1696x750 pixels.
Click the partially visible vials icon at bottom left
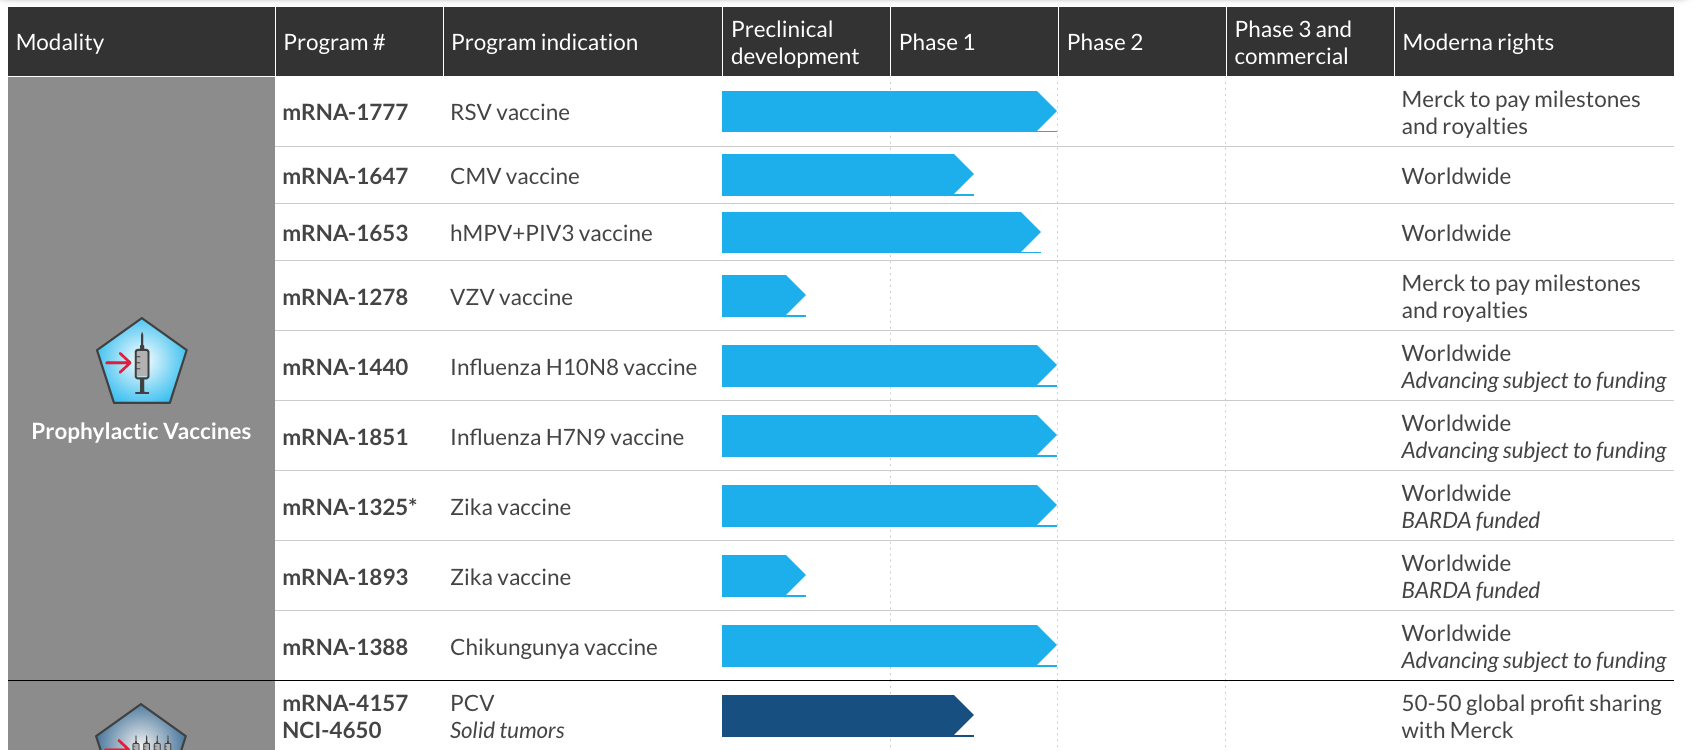click(x=141, y=730)
